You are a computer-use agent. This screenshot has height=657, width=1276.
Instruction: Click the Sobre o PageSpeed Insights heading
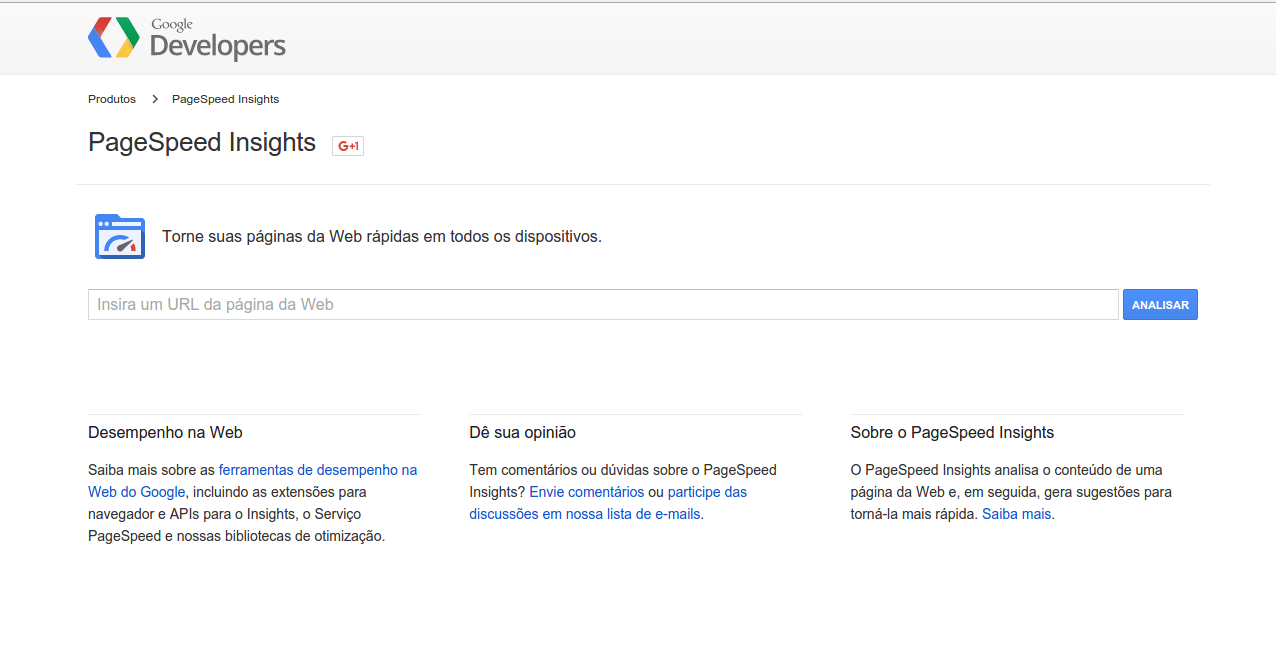952,433
